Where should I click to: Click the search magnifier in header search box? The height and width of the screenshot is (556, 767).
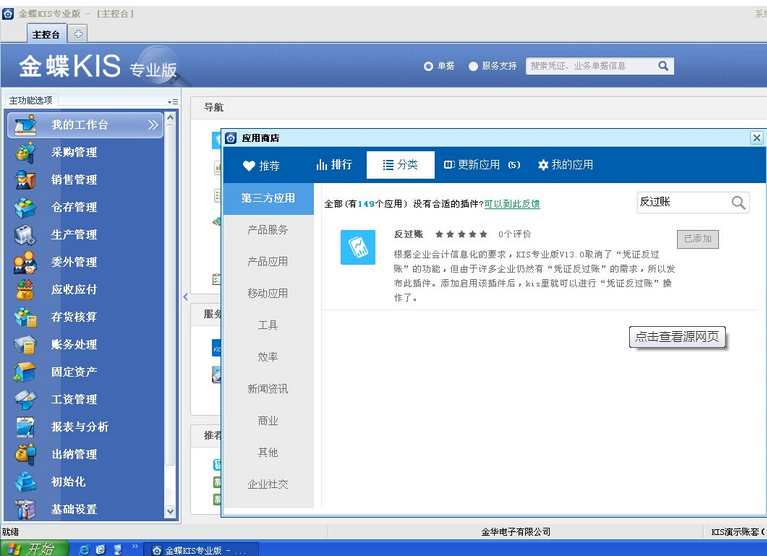[663, 66]
